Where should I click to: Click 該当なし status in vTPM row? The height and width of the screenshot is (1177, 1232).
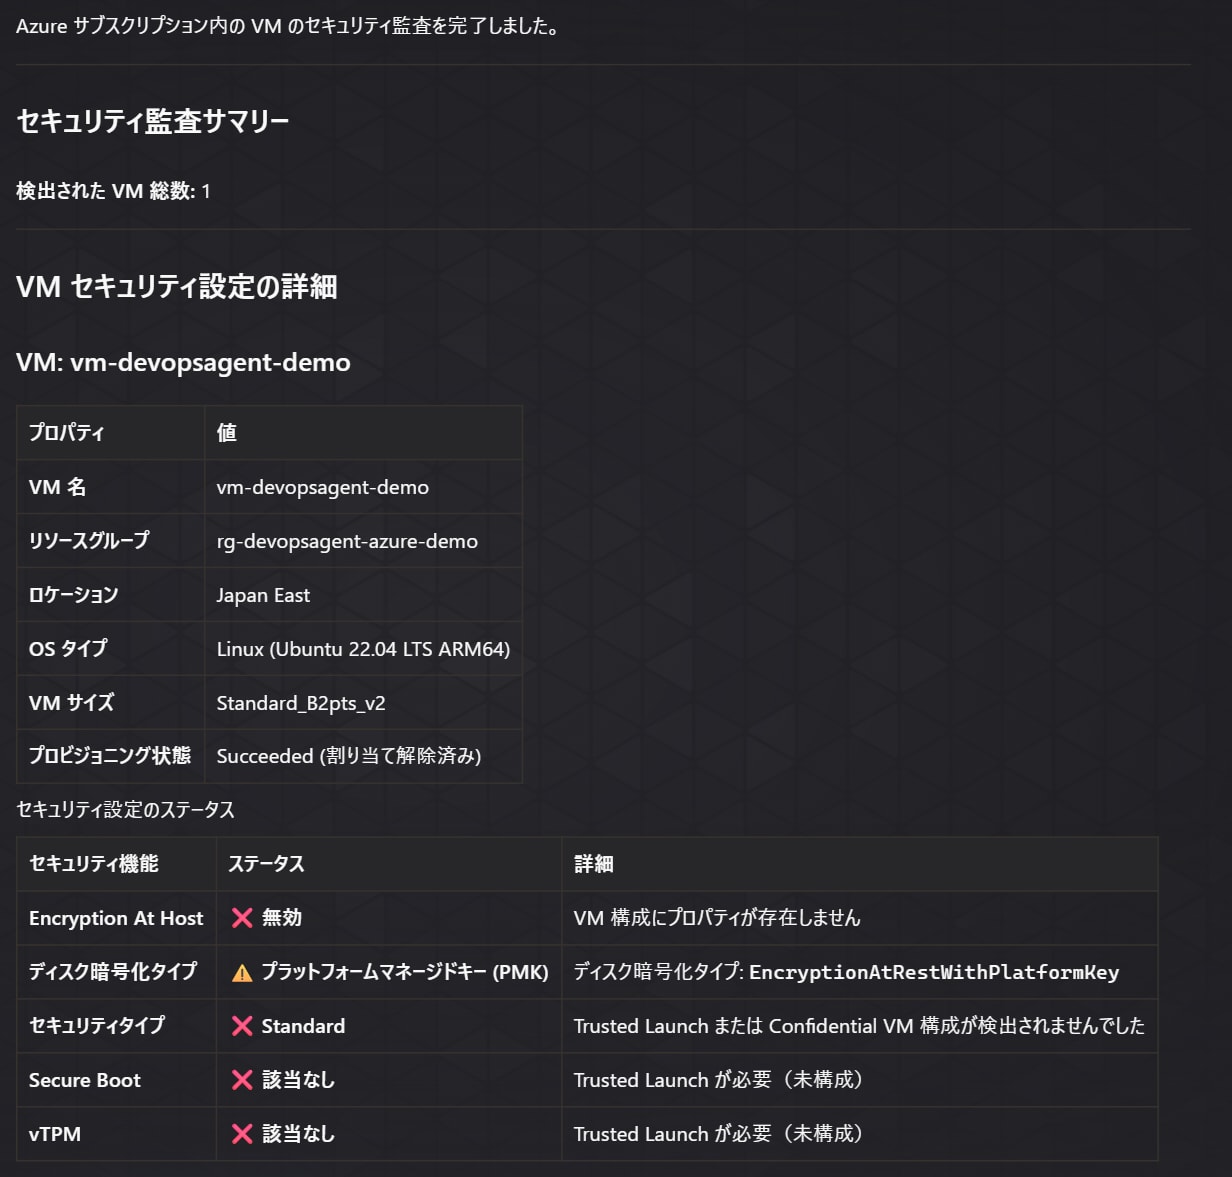pyautogui.click(x=298, y=1134)
